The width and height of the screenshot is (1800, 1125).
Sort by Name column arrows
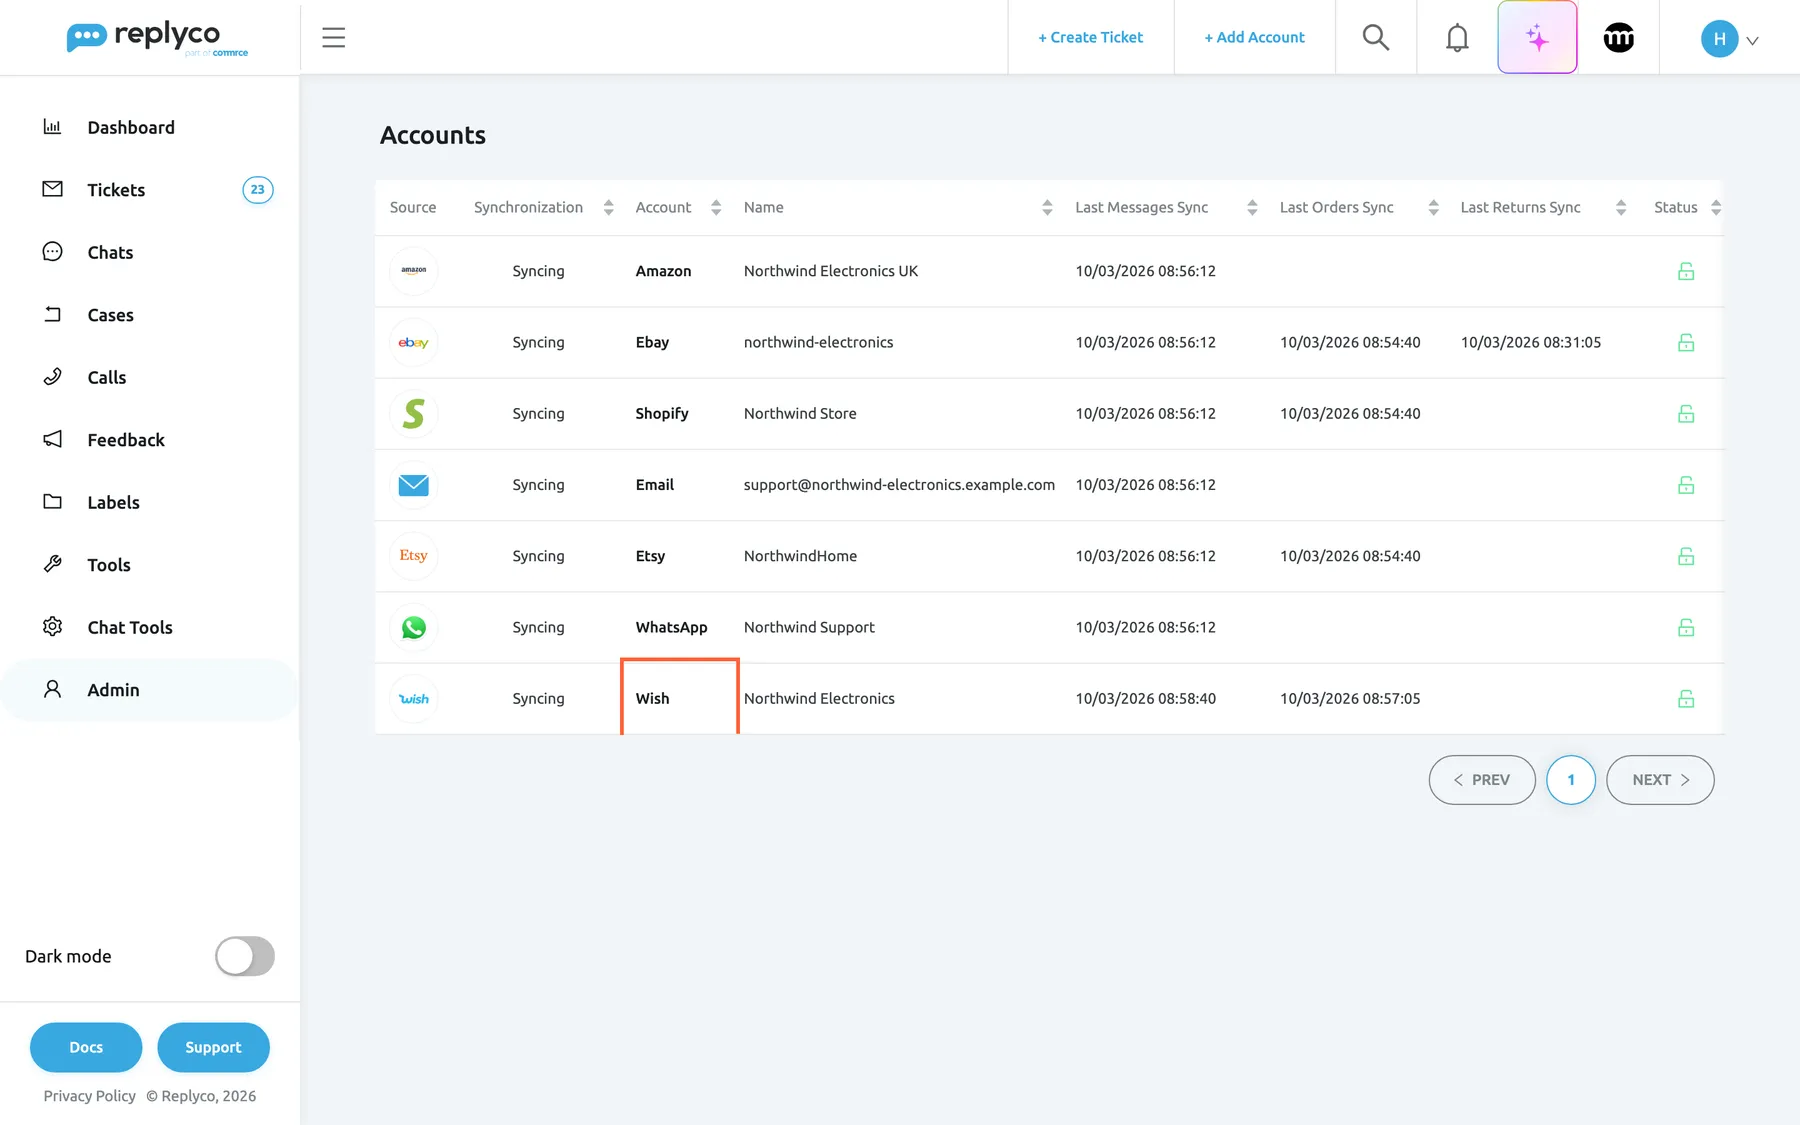pyautogui.click(x=1047, y=207)
